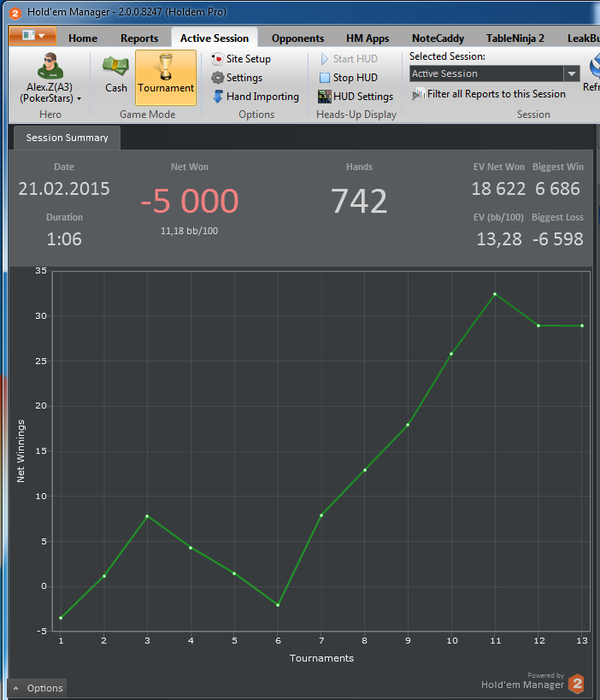Click the date 21.02.2015

click(64, 189)
